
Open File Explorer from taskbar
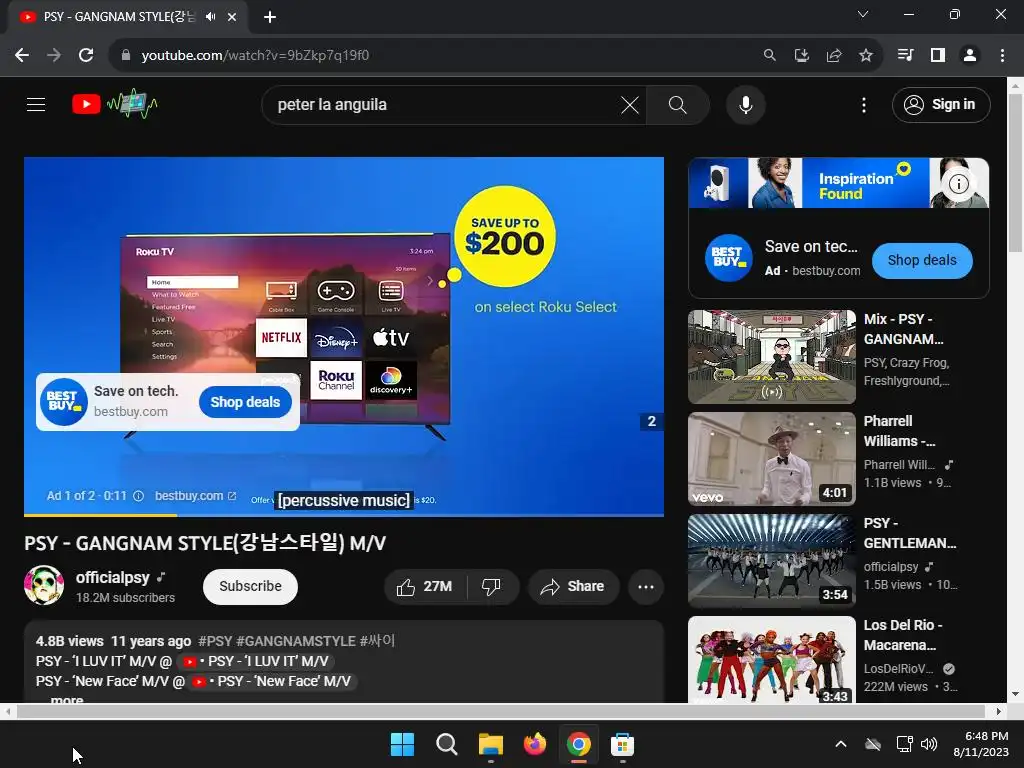click(490, 744)
